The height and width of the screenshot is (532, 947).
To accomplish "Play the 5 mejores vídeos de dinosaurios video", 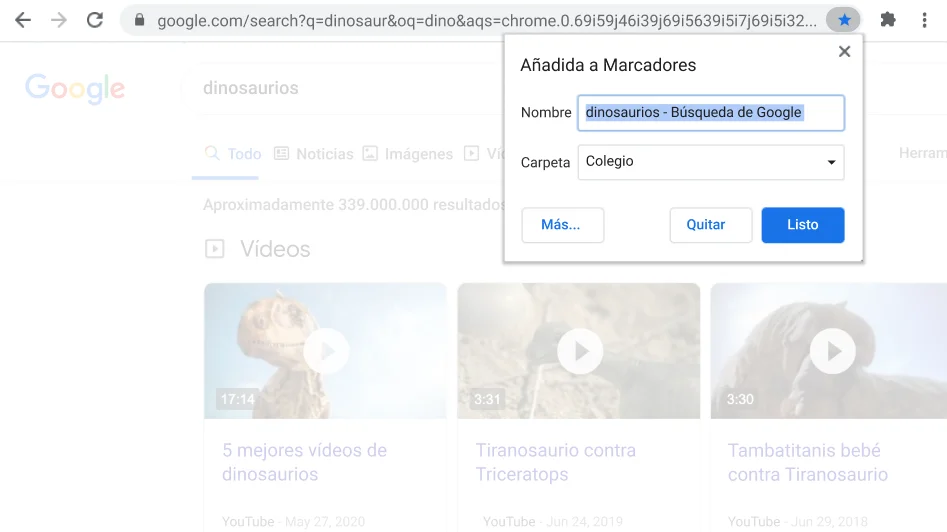I will tap(325, 351).
